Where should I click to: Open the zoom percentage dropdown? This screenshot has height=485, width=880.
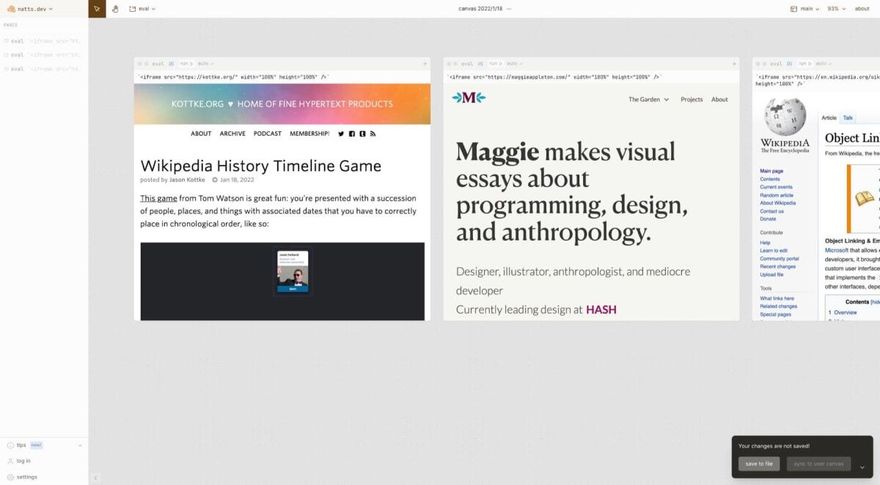point(836,9)
